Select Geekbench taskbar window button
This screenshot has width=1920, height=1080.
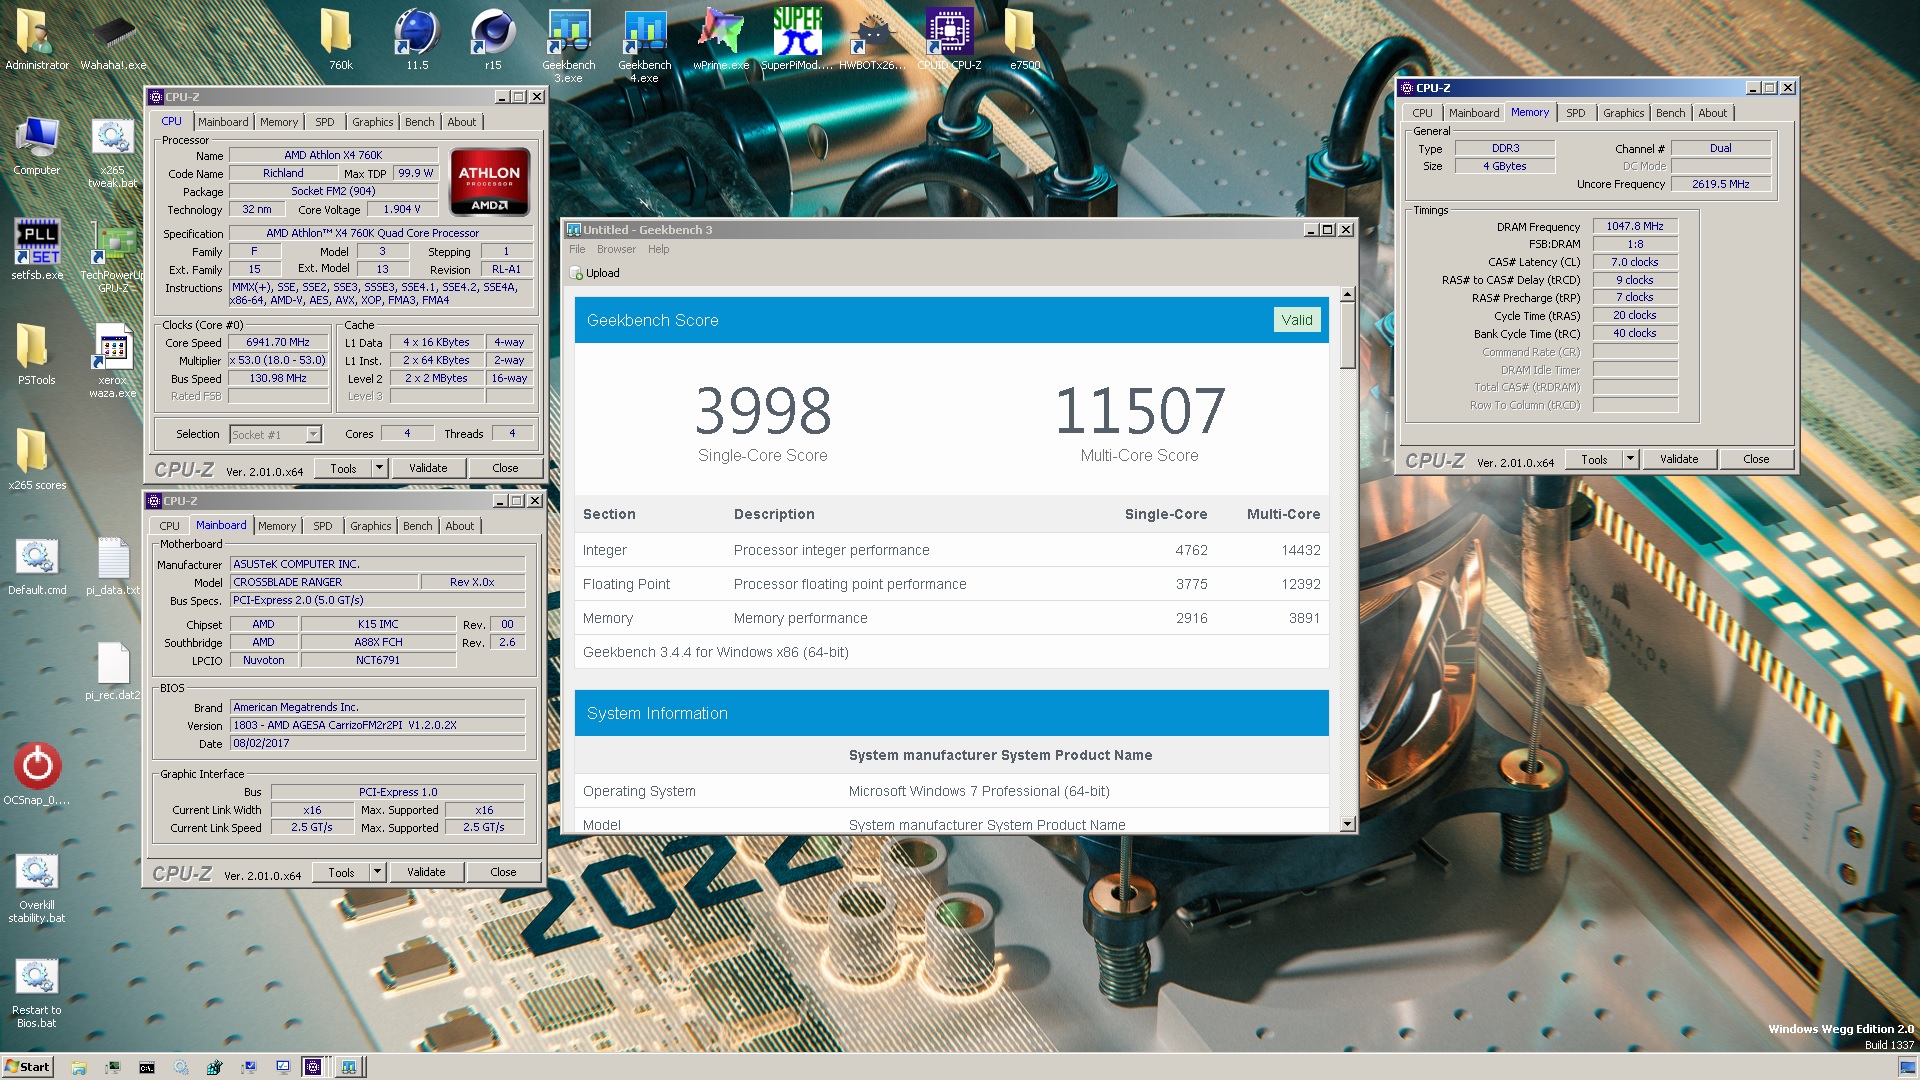tap(349, 1067)
